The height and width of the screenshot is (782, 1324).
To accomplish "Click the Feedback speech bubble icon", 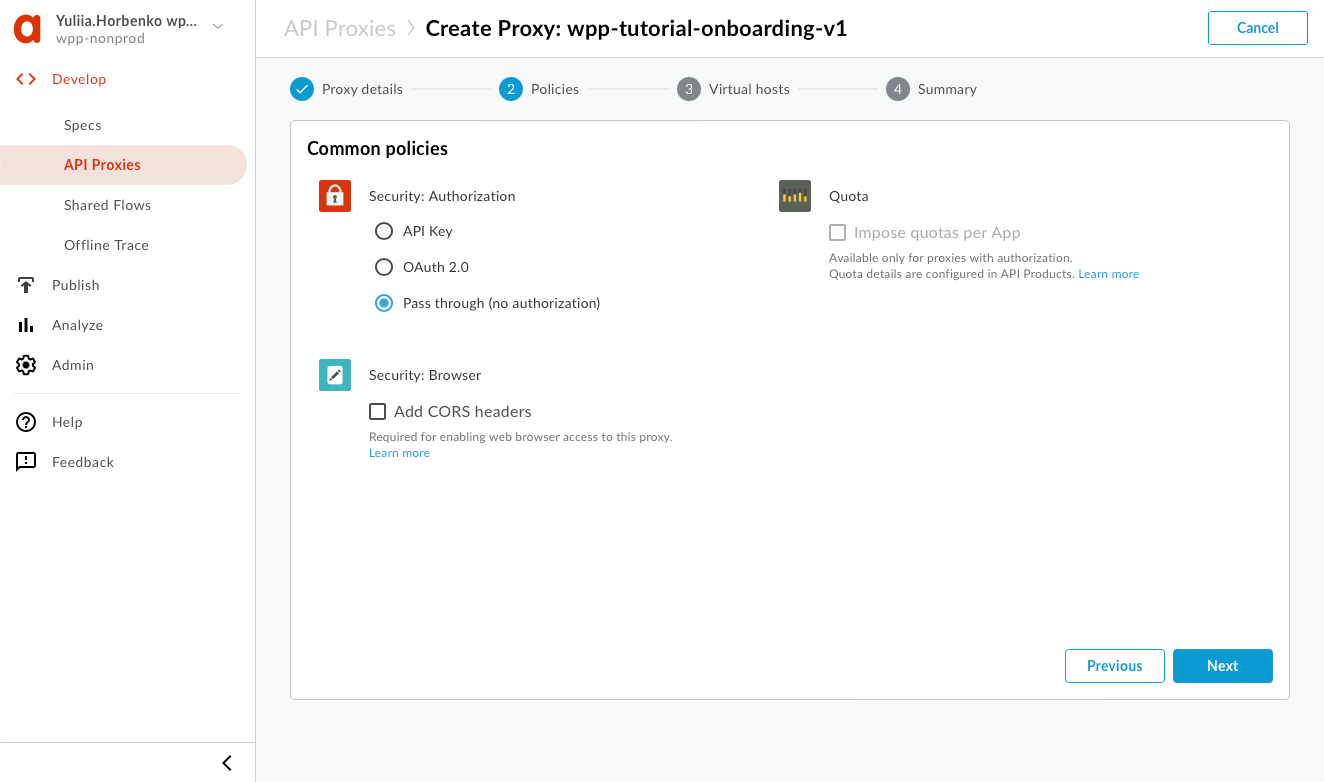I will click(26, 462).
